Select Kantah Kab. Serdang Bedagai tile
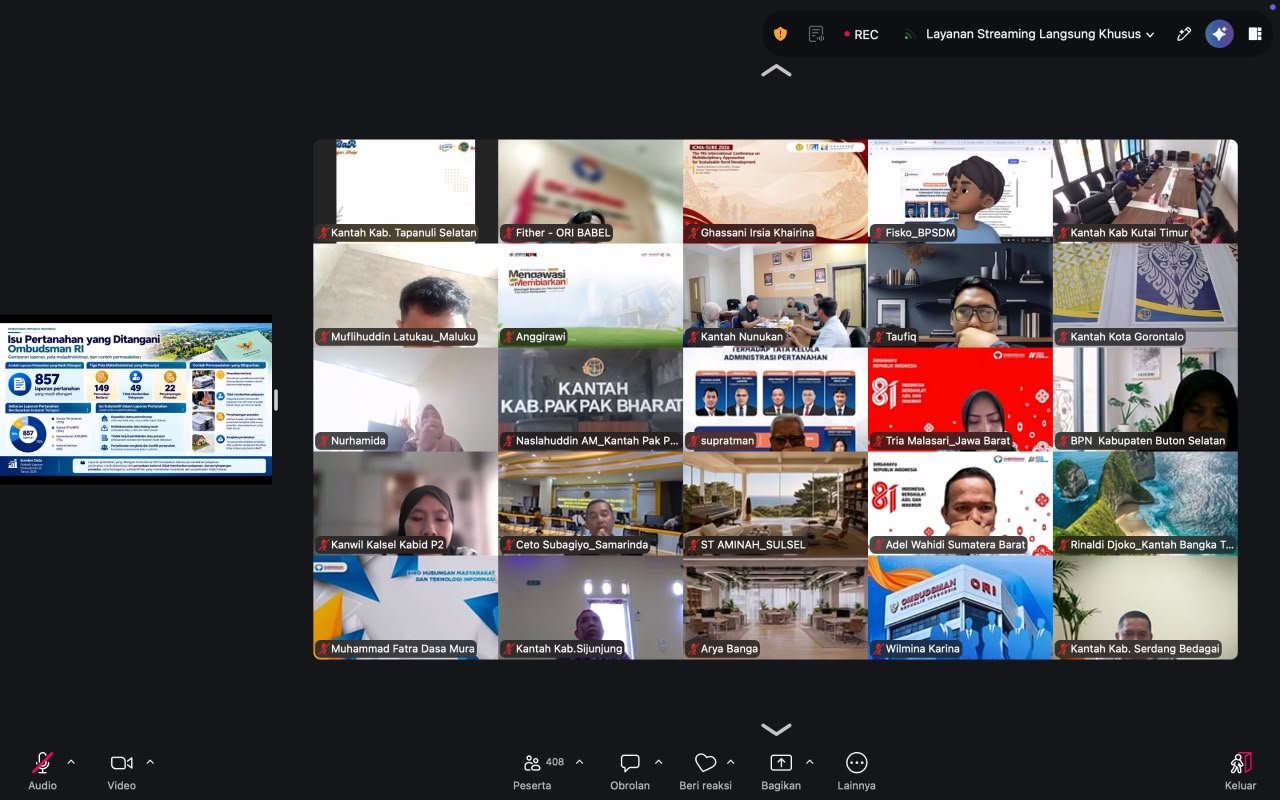The image size is (1280, 800). tap(1145, 607)
